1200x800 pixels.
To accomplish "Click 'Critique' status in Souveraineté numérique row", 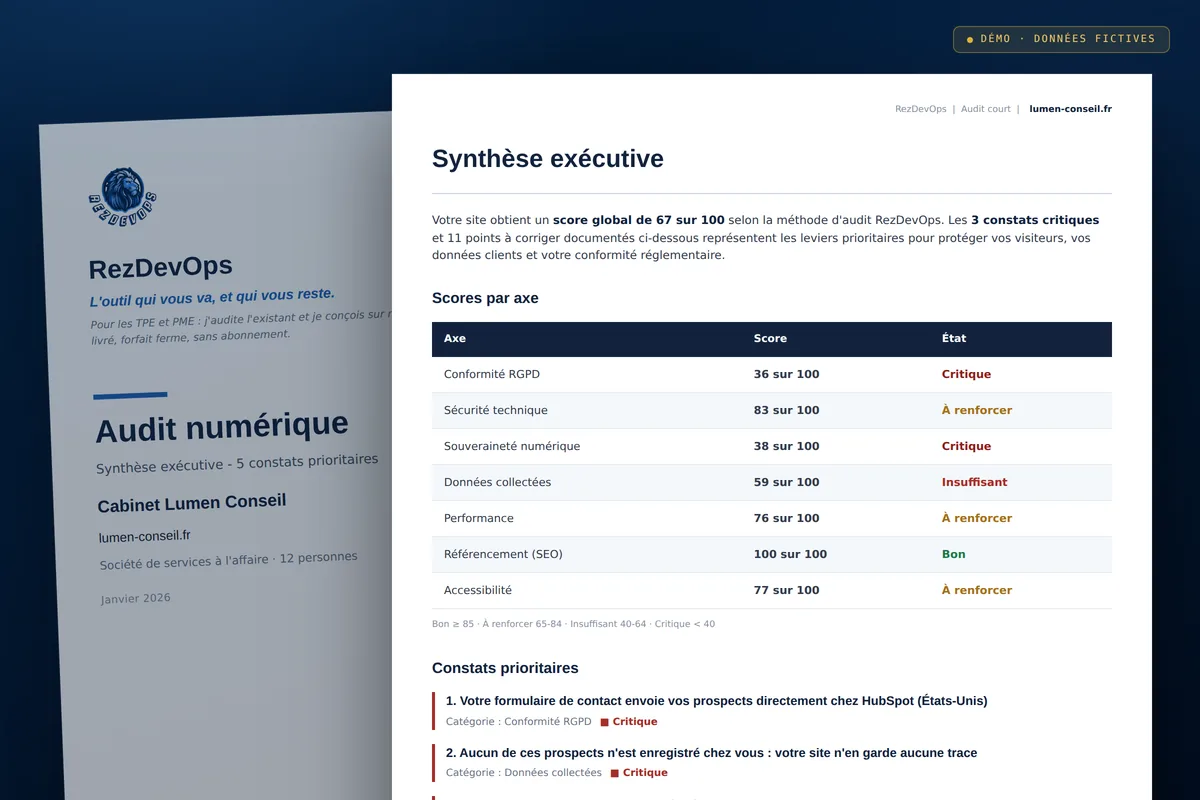I will [966, 446].
